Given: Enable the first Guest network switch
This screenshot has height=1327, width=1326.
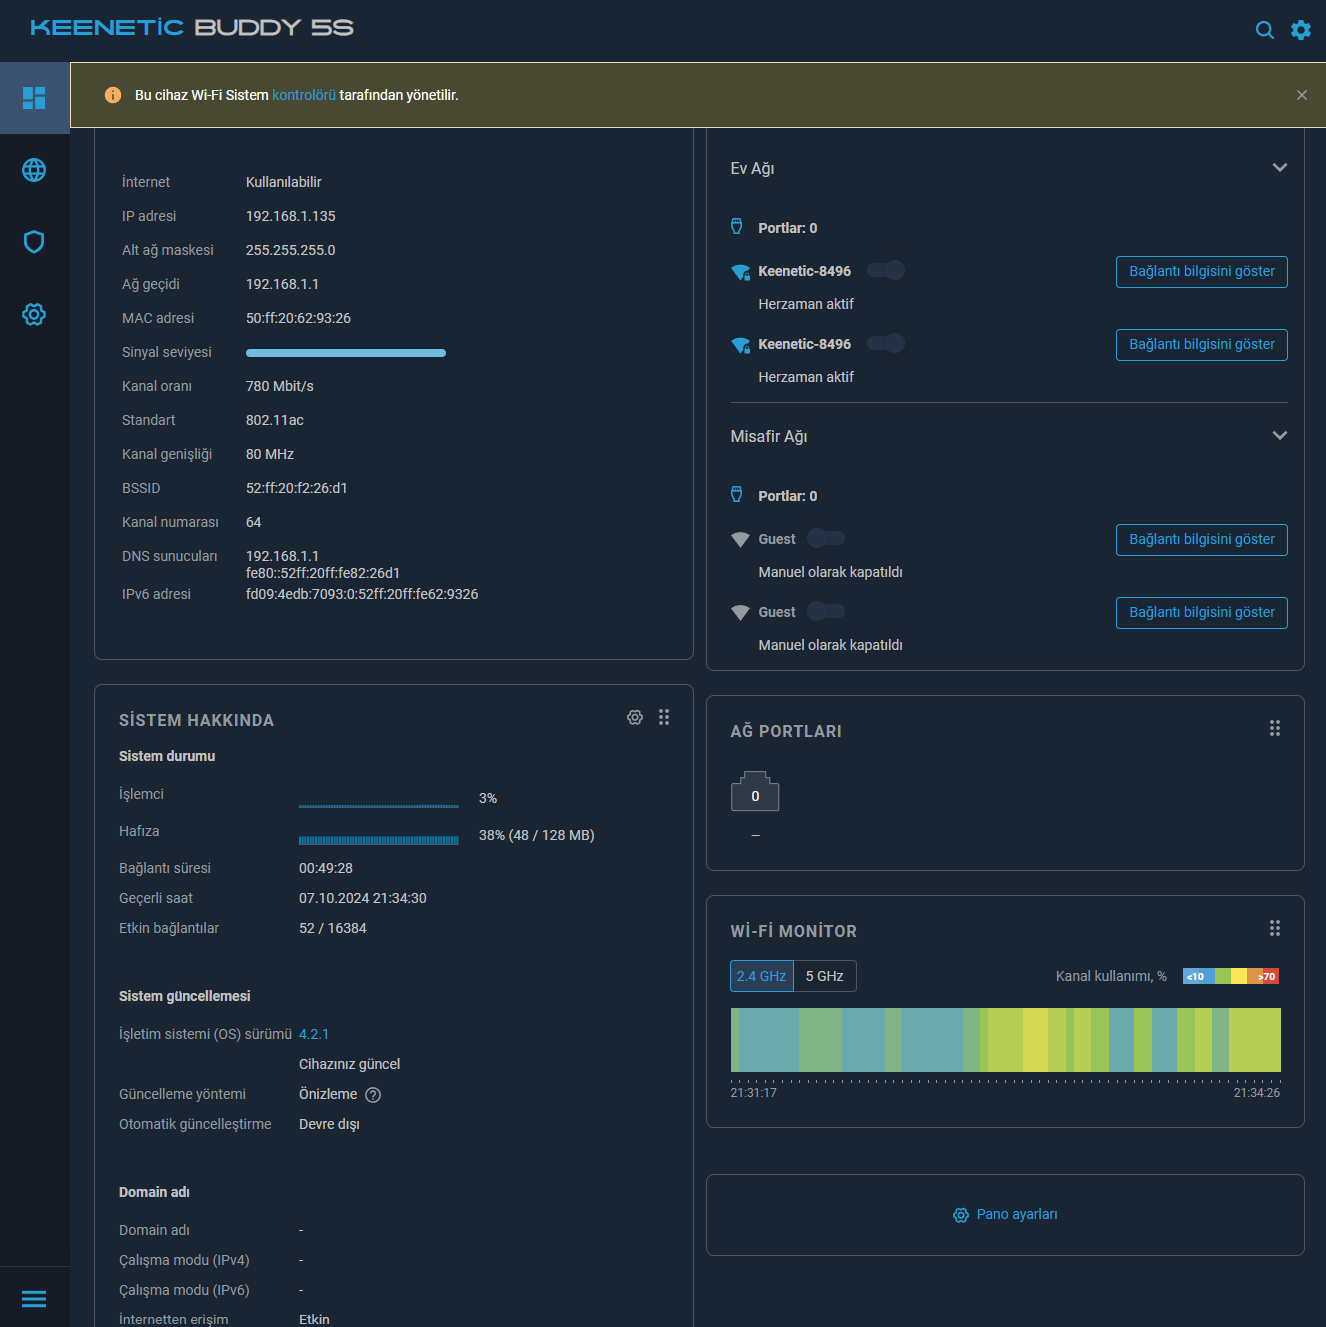Looking at the screenshot, I should [826, 539].
